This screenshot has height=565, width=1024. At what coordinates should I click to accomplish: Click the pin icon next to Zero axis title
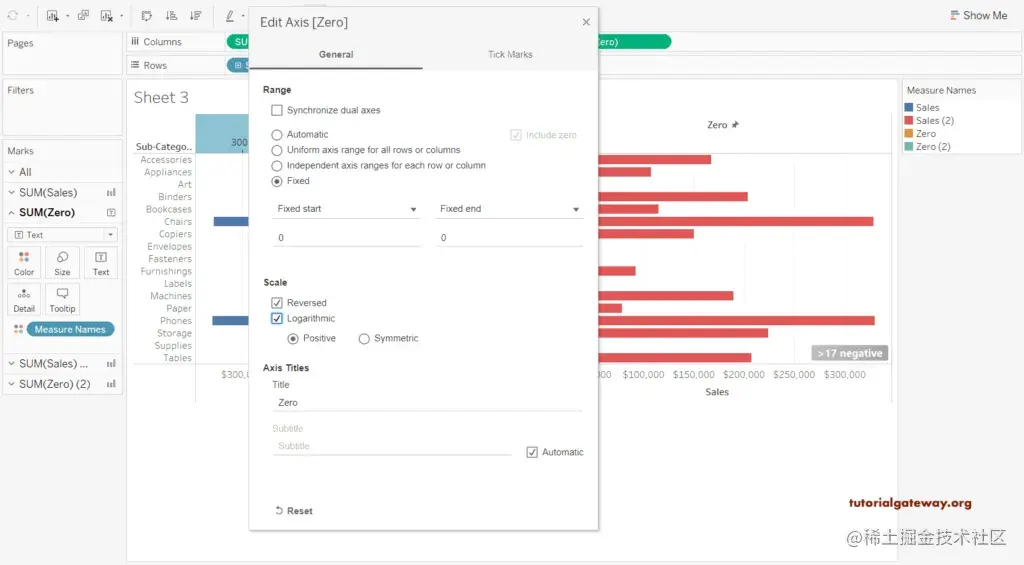pos(735,125)
